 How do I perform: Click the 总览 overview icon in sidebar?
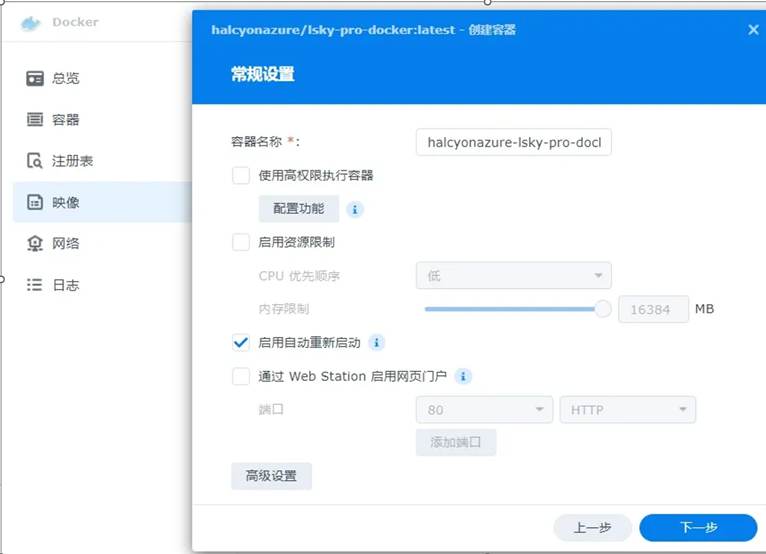click(35, 78)
